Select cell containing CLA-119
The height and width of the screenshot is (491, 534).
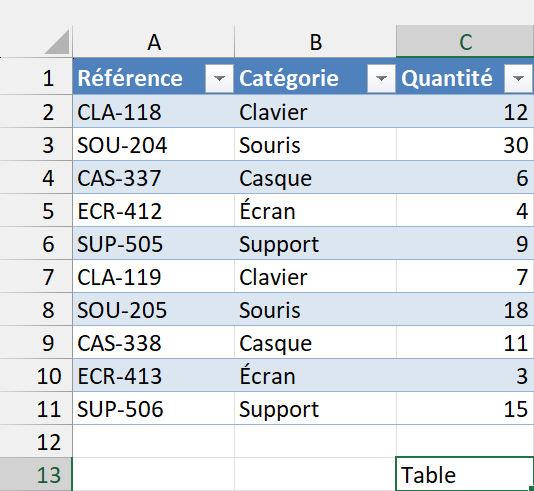[x=154, y=277]
